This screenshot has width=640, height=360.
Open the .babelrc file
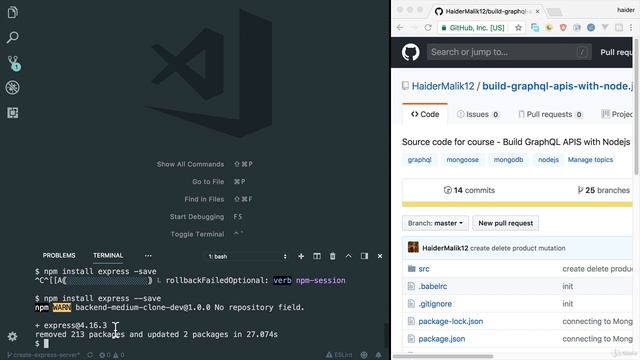433,287
